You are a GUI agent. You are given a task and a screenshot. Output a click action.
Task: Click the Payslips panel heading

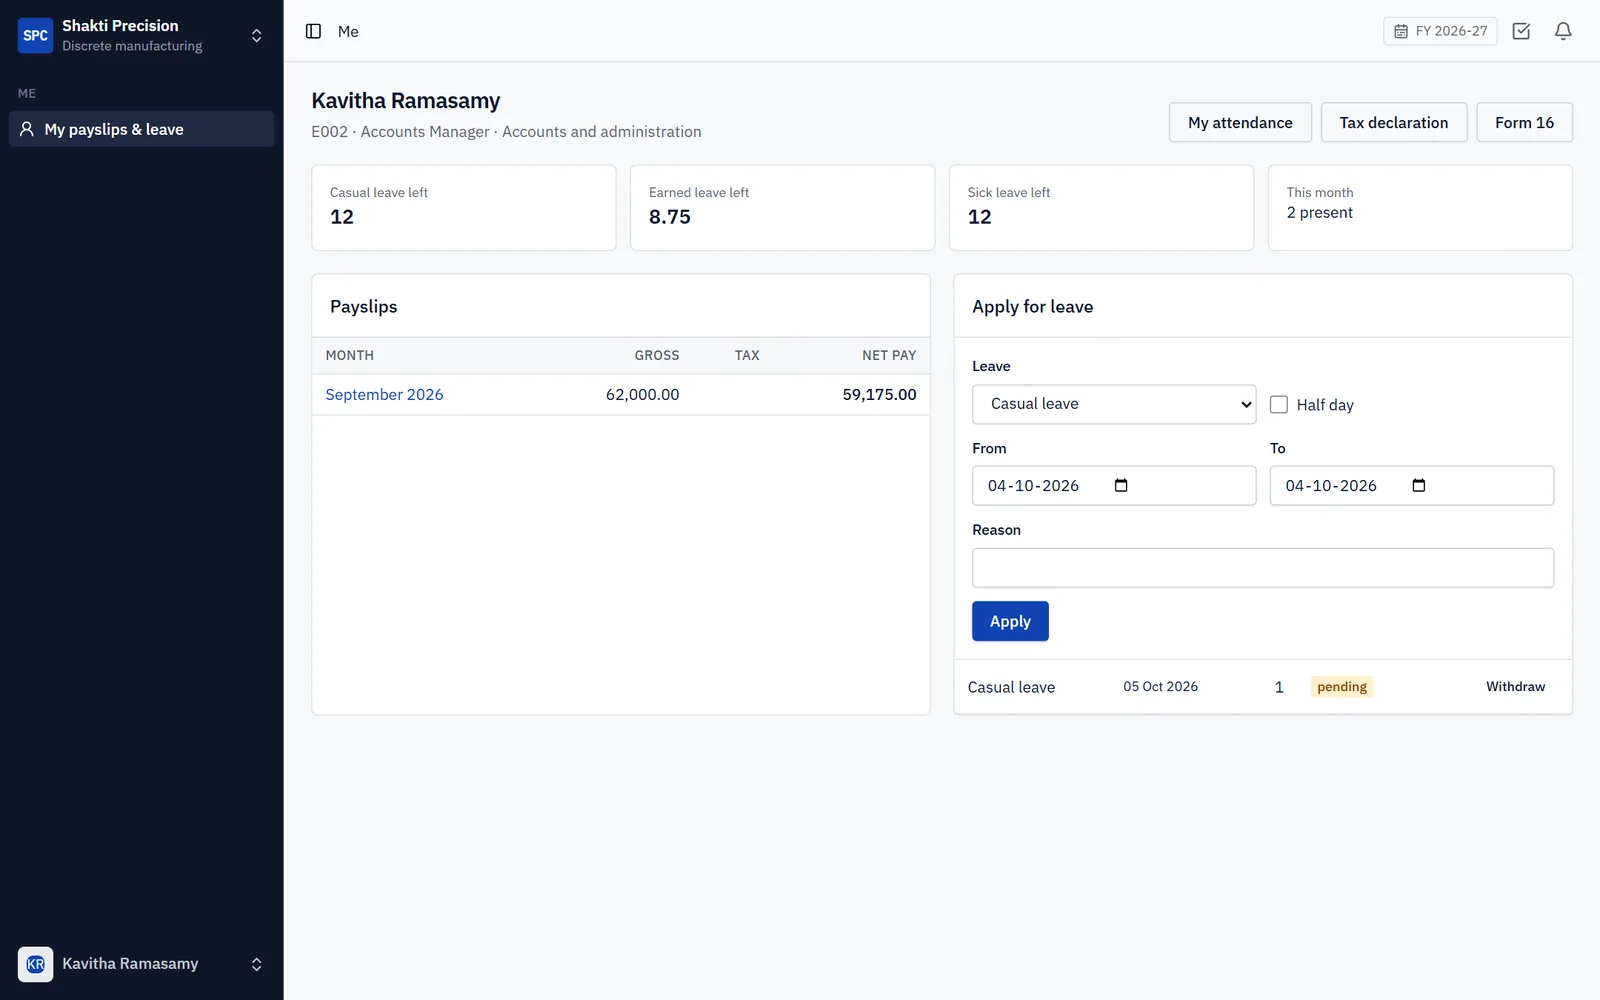click(363, 306)
